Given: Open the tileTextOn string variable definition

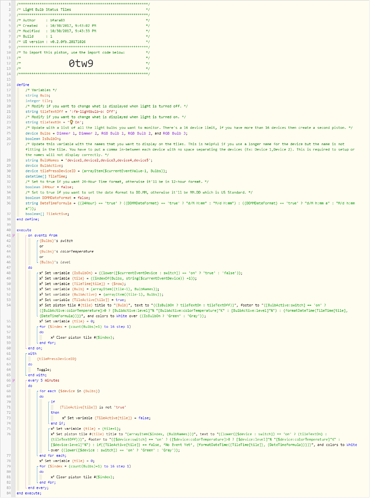Looking at the screenshot, I should (x=55, y=123).
